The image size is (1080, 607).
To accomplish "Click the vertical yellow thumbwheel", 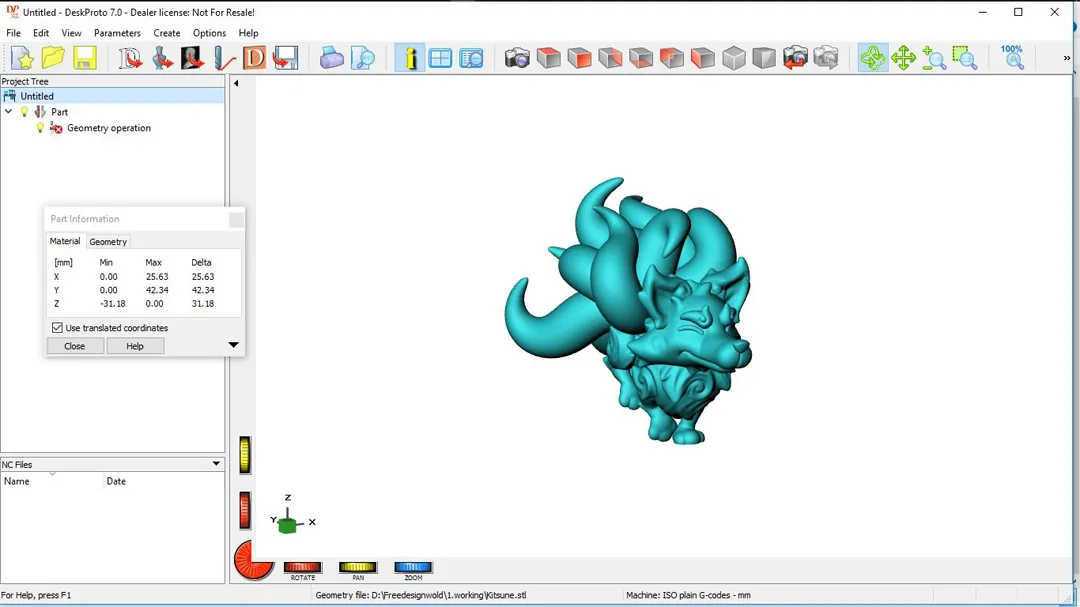I will pyautogui.click(x=245, y=455).
